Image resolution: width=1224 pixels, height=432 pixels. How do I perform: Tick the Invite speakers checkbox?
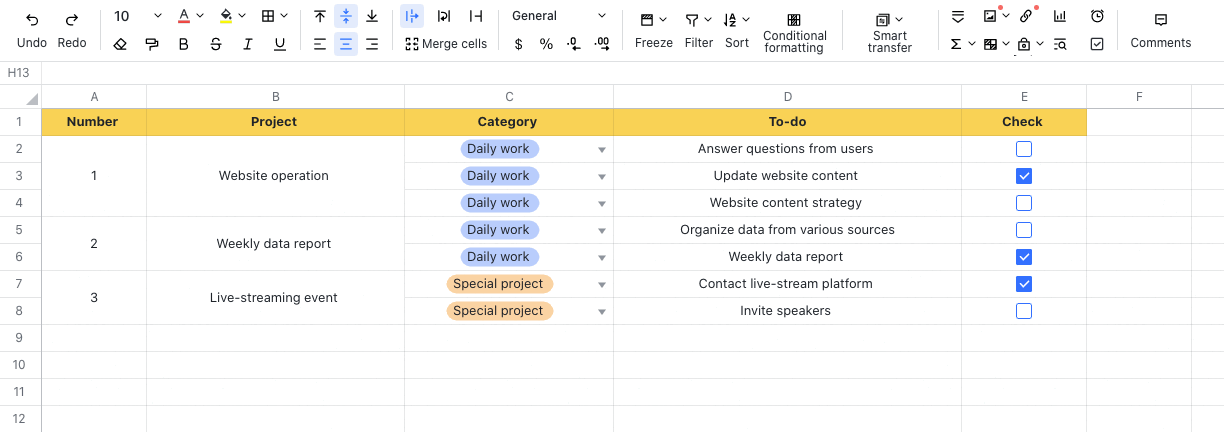click(1024, 311)
